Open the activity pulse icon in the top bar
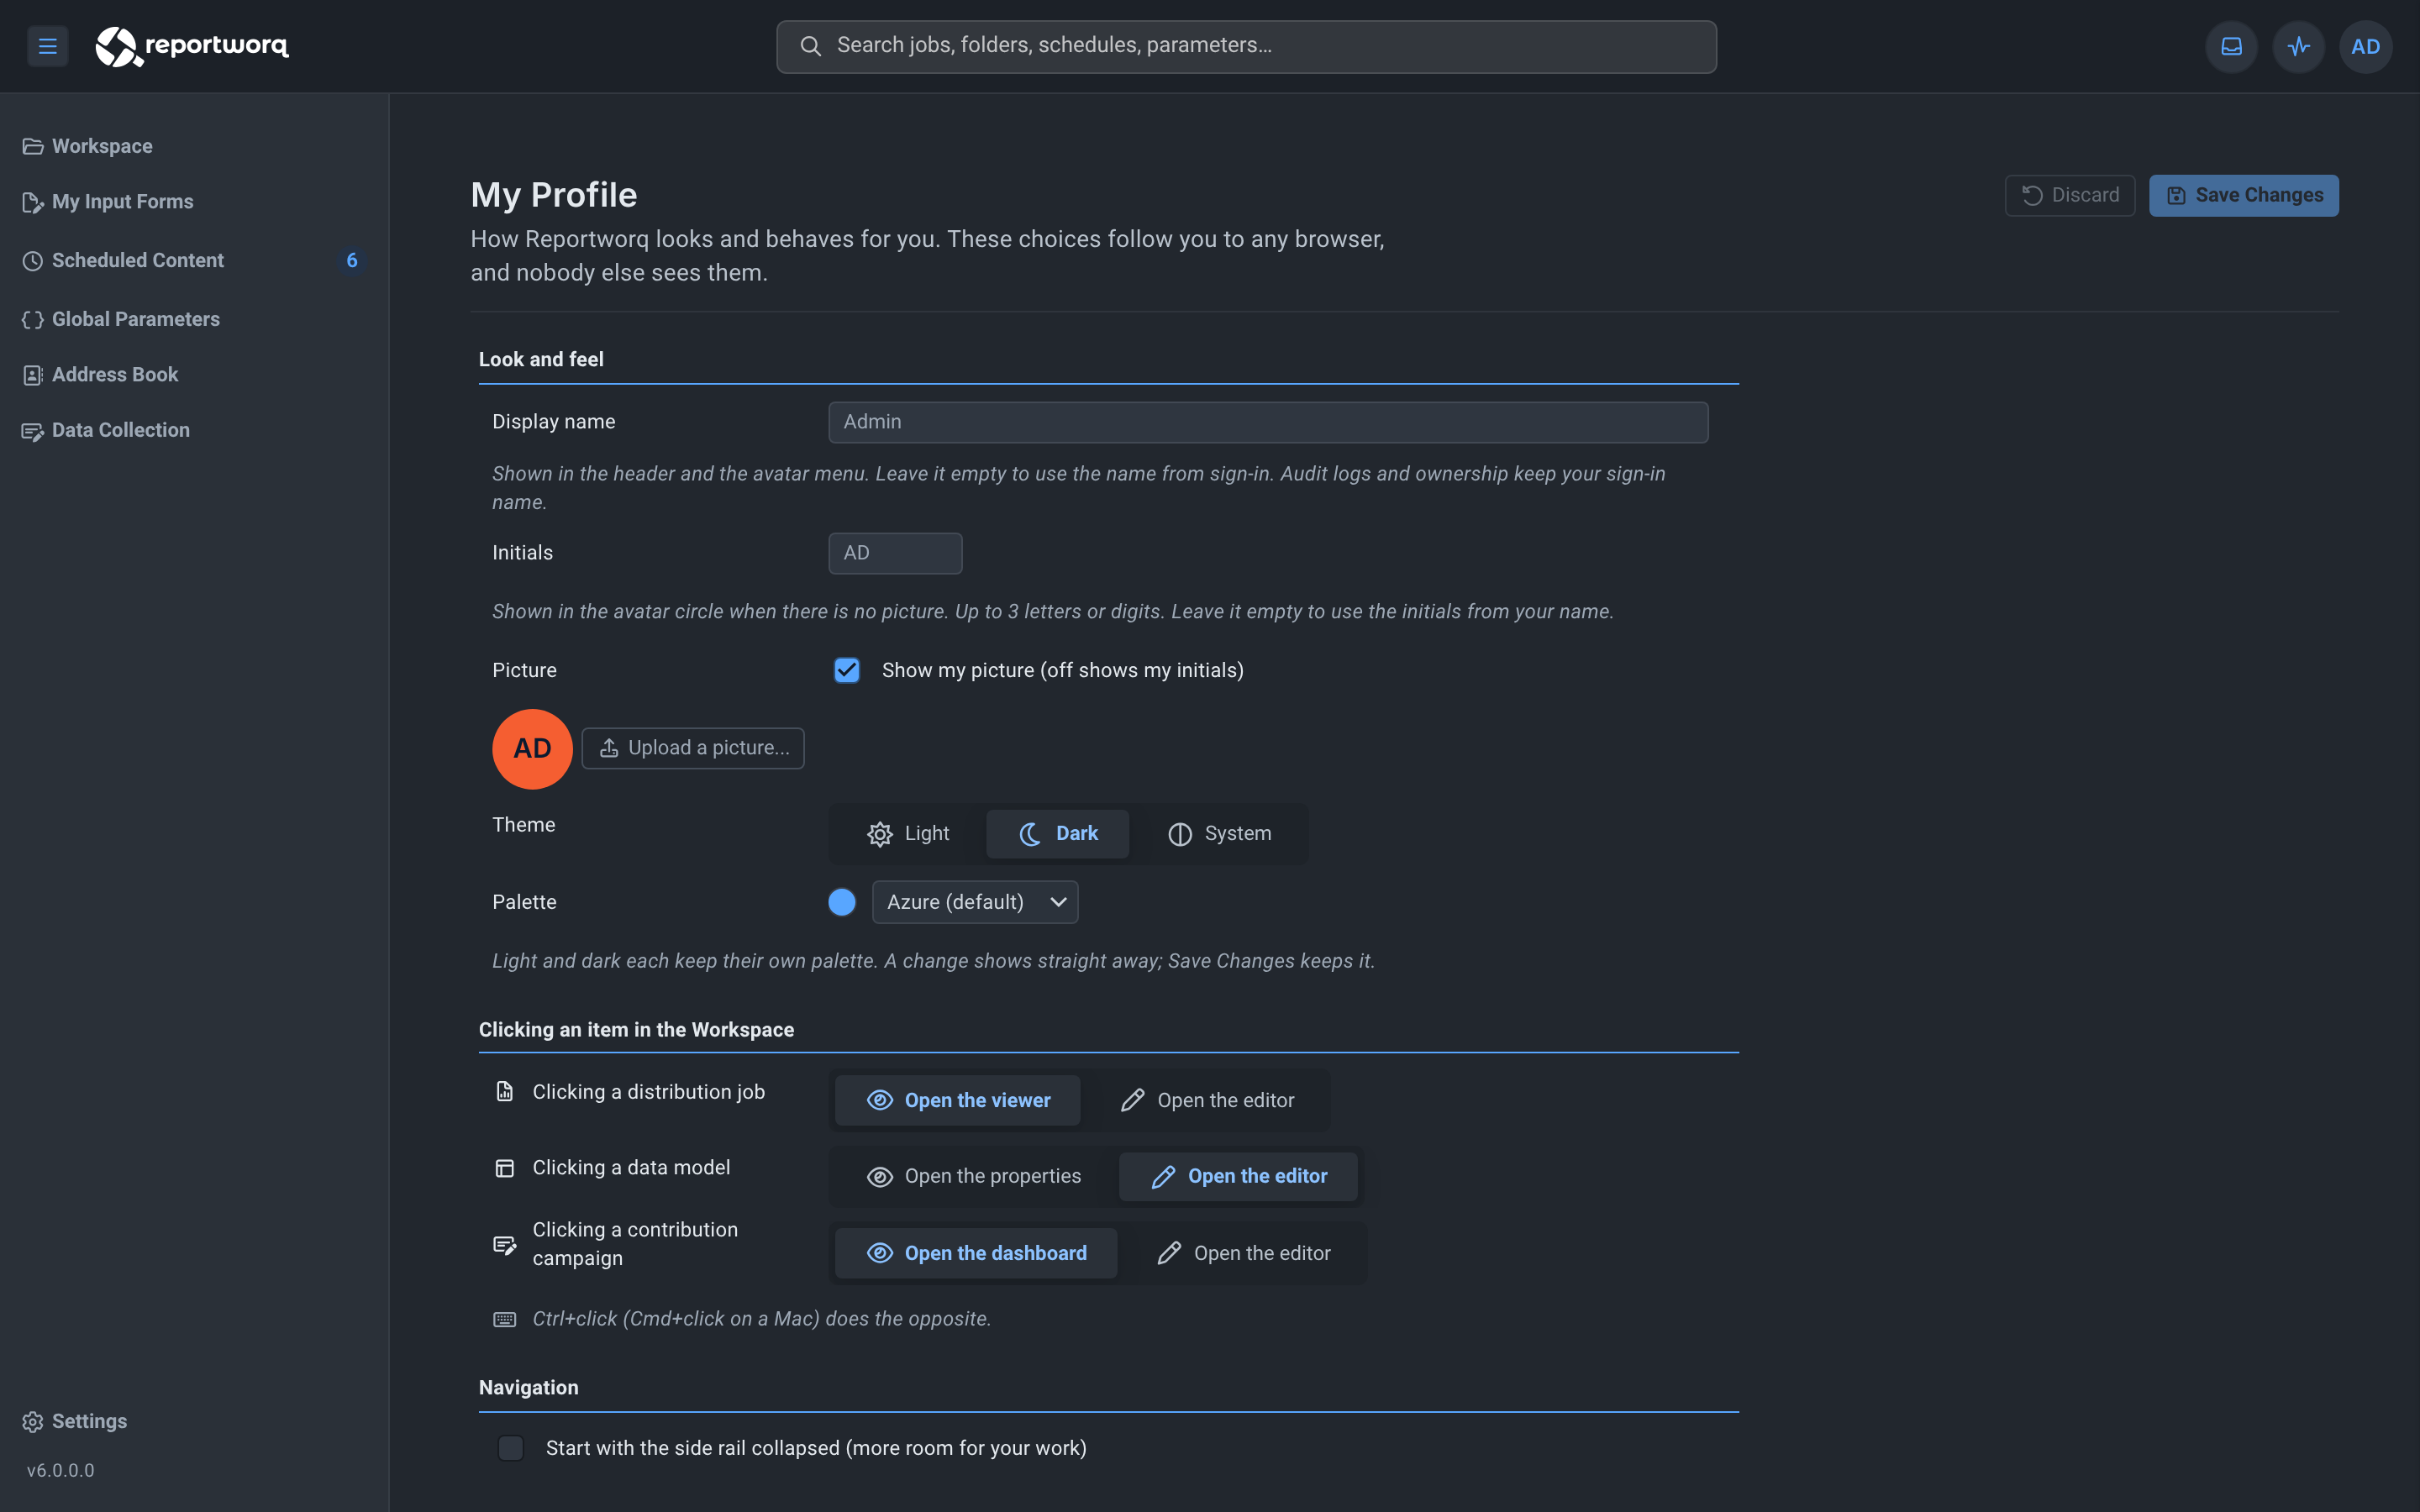The image size is (2420, 1512). pyautogui.click(x=2298, y=46)
